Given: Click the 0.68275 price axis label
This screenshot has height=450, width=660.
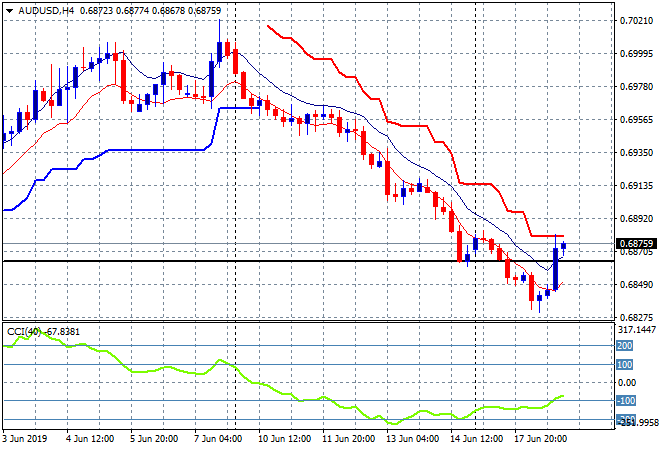Looking at the screenshot, I should [636, 317].
